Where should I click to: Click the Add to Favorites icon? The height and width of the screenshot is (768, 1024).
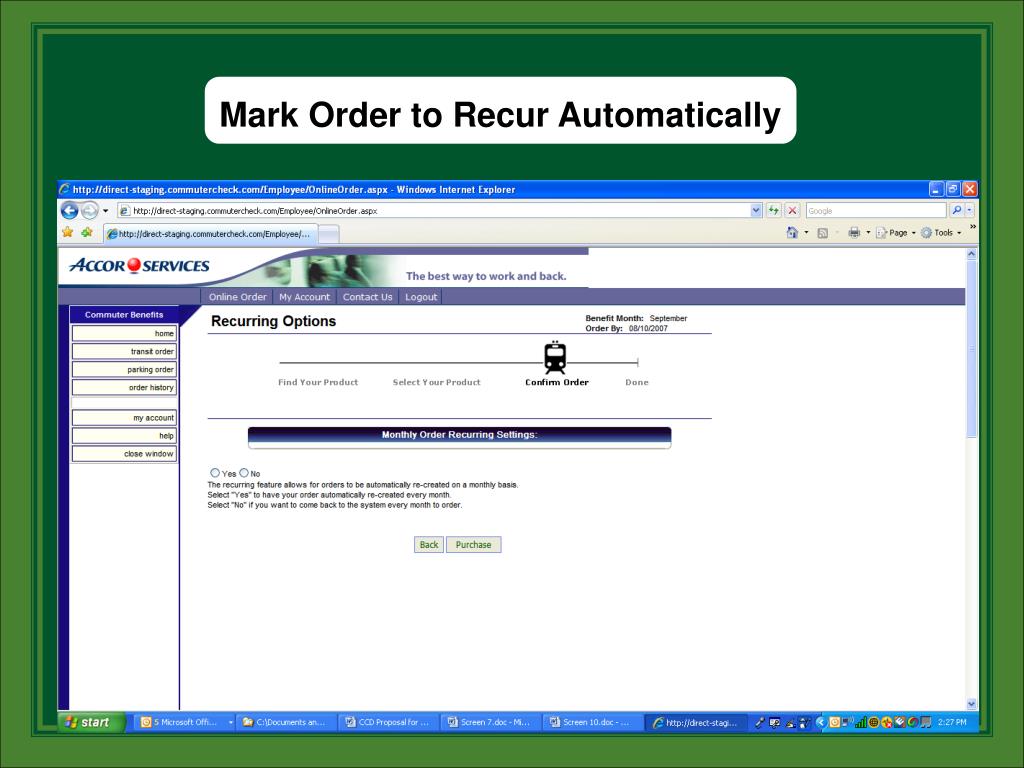[86, 233]
